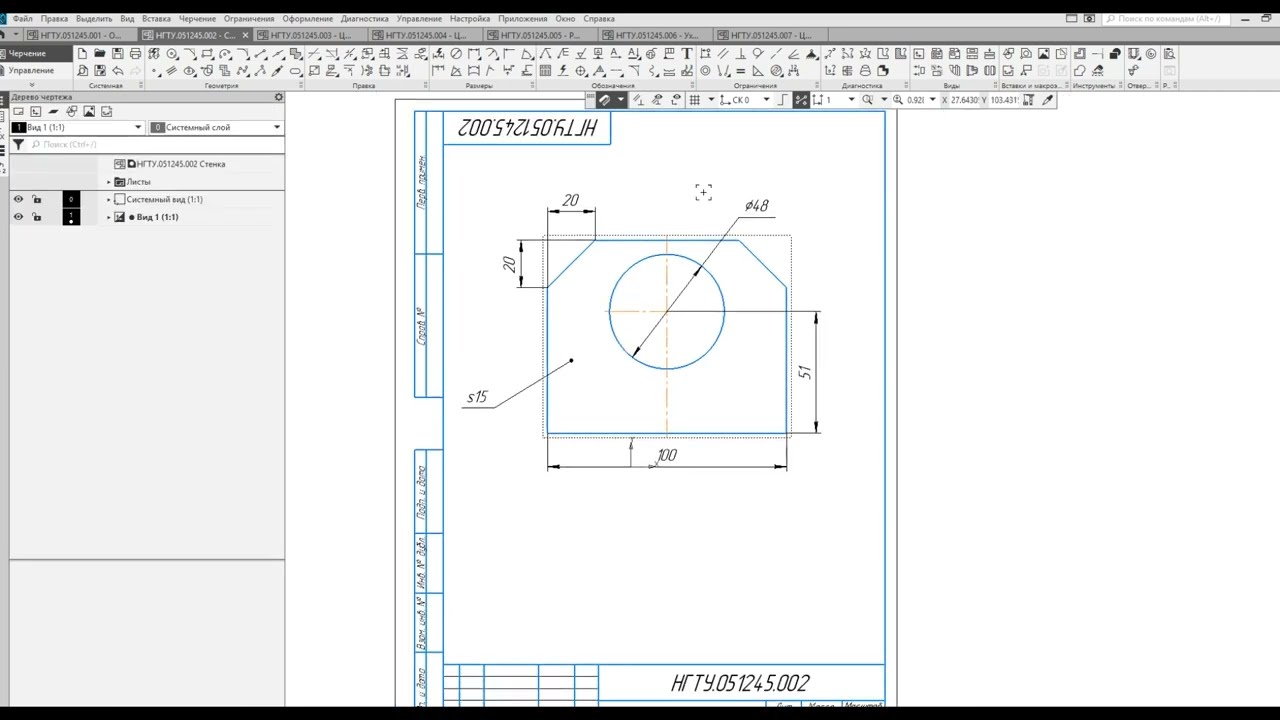The width and height of the screenshot is (1280, 720).
Task: Save the drawing with the floppy disk icon
Action: click(x=117, y=54)
